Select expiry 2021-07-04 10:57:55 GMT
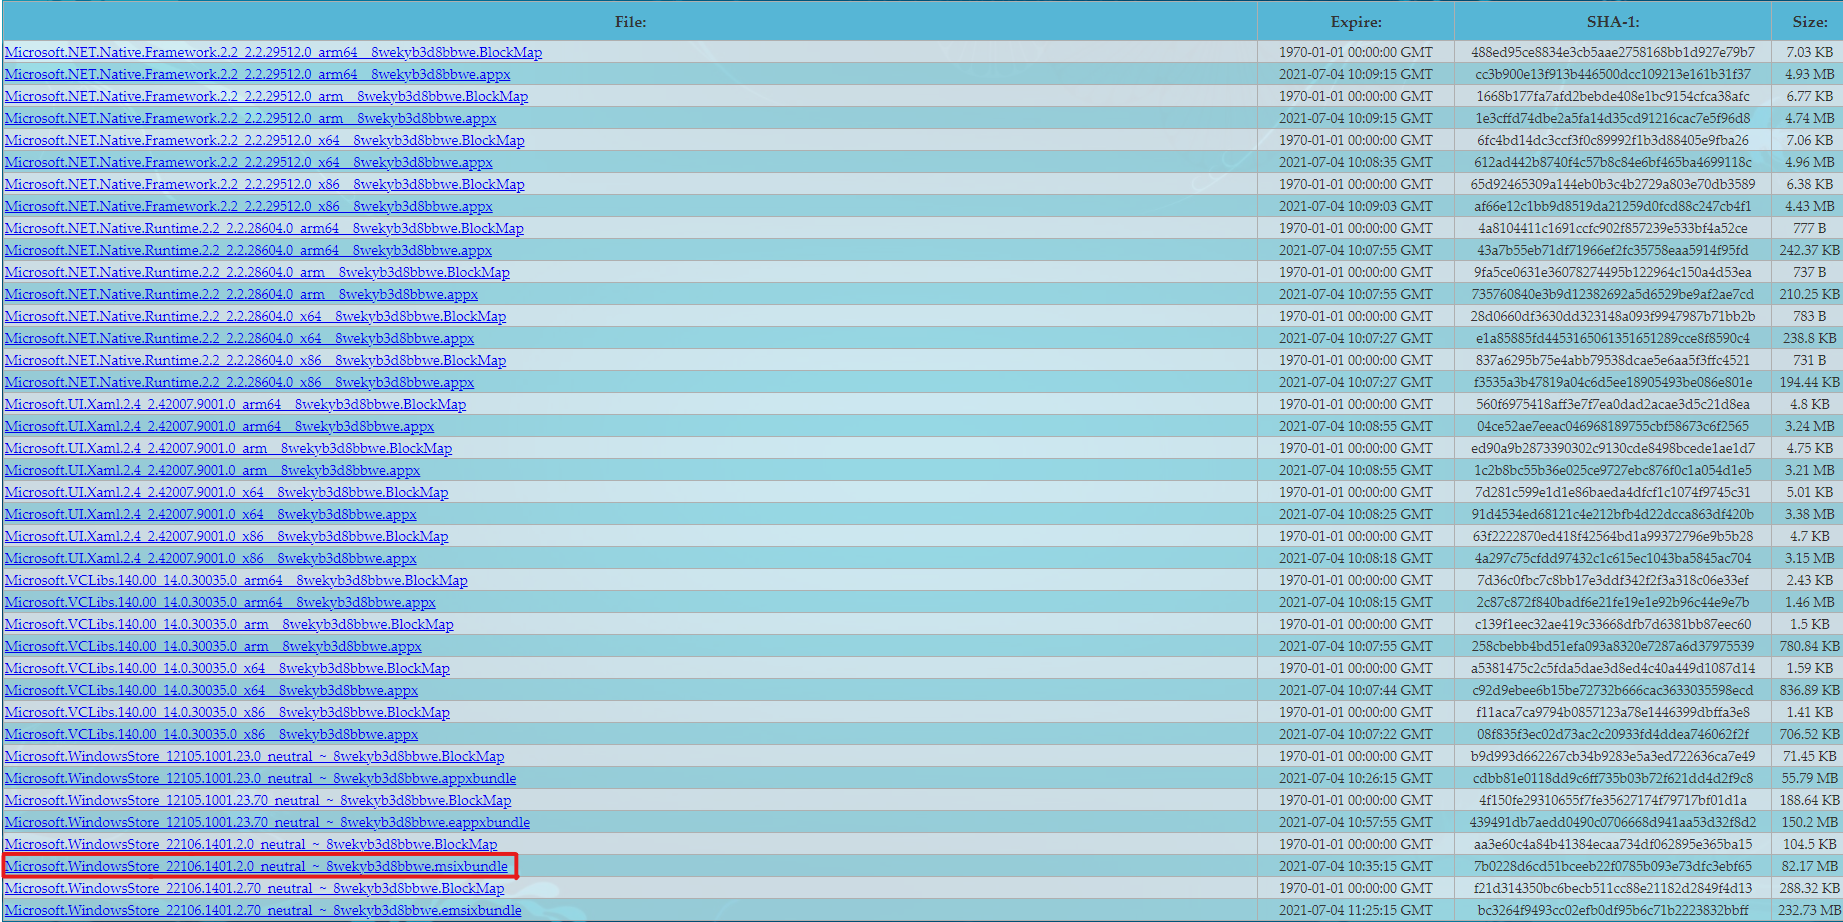 coord(1355,822)
